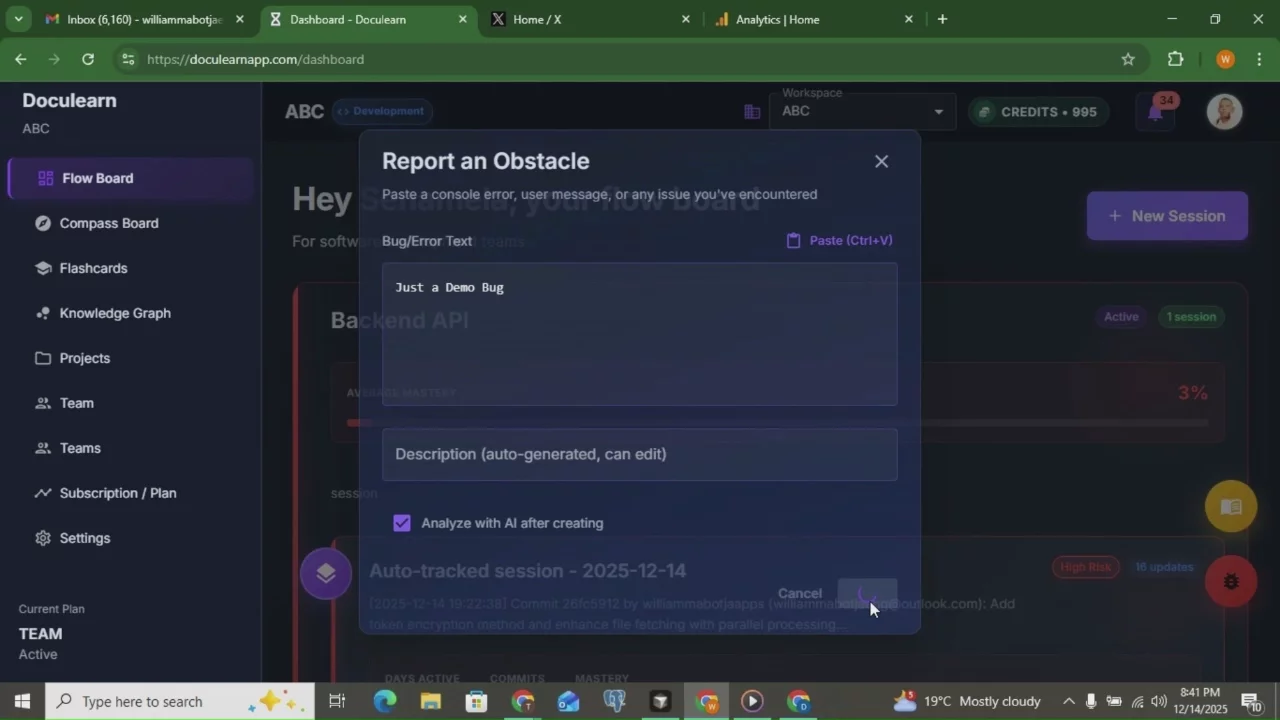The height and width of the screenshot is (720, 1280).
Task: Click the purple layers session icon
Action: pos(326,573)
